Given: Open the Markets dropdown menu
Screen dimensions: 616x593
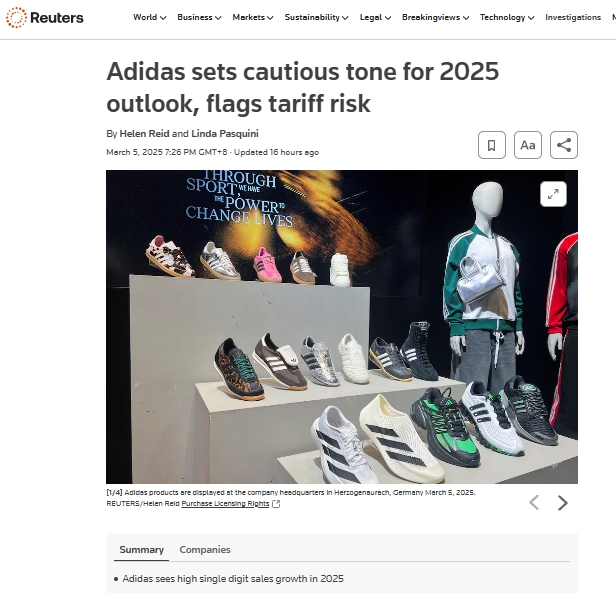Looking at the screenshot, I should click(x=253, y=17).
